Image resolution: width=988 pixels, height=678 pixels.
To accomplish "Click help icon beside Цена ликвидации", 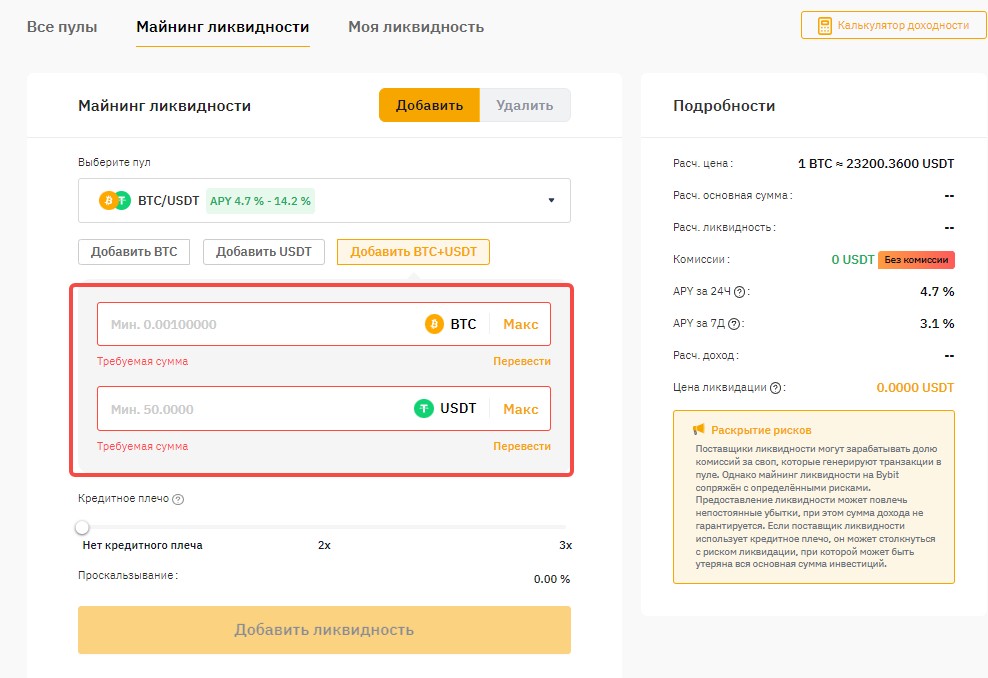I will [775, 388].
